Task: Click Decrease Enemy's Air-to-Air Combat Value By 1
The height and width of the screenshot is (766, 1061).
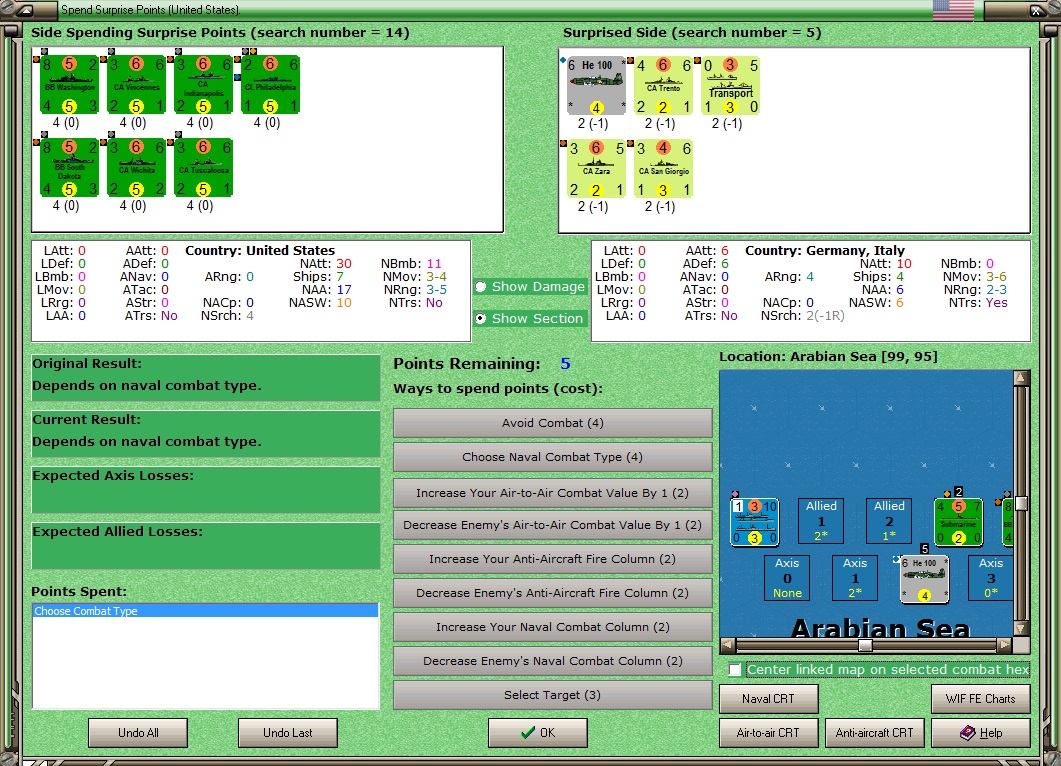Action: (552, 524)
